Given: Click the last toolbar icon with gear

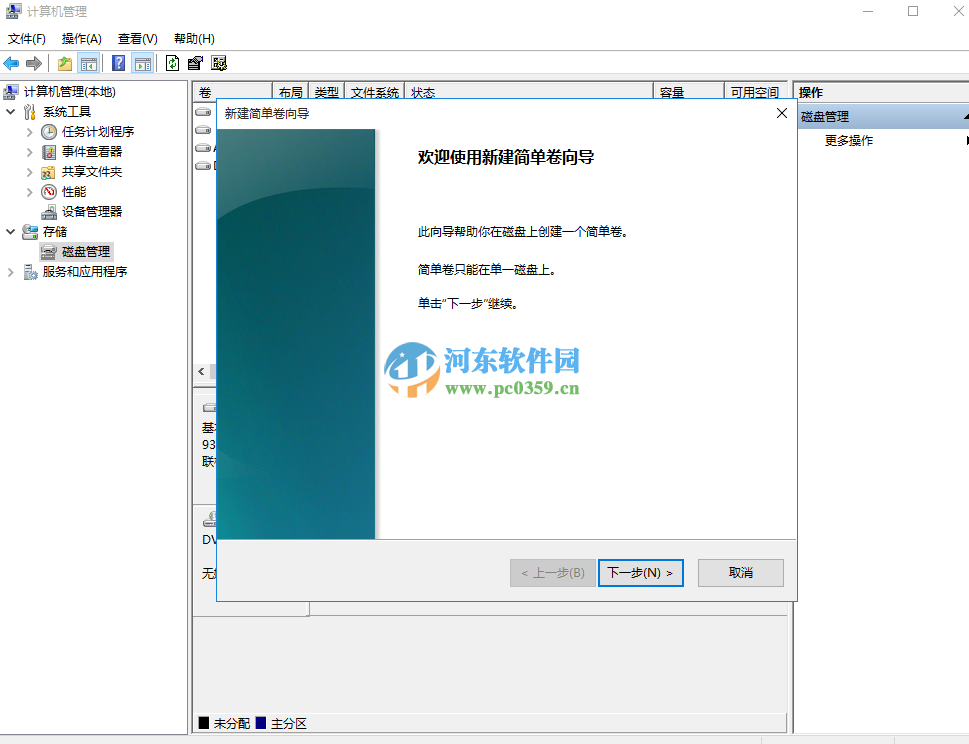Looking at the screenshot, I should 218,63.
